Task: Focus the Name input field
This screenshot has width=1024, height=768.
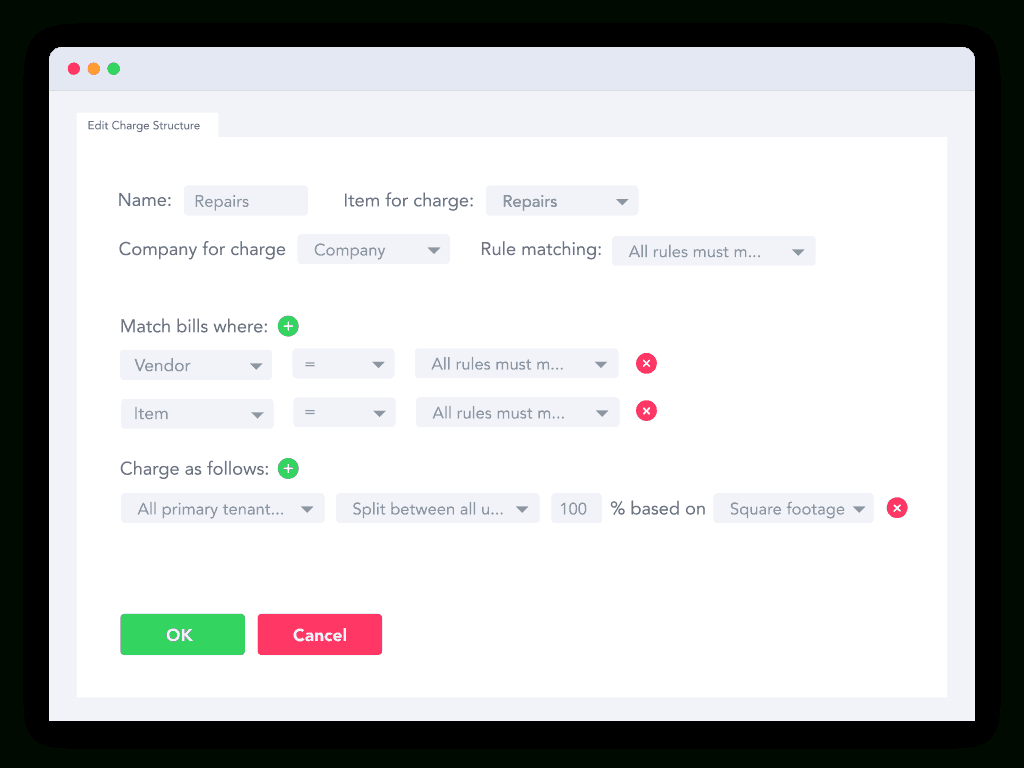Action: (x=246, y=200)
